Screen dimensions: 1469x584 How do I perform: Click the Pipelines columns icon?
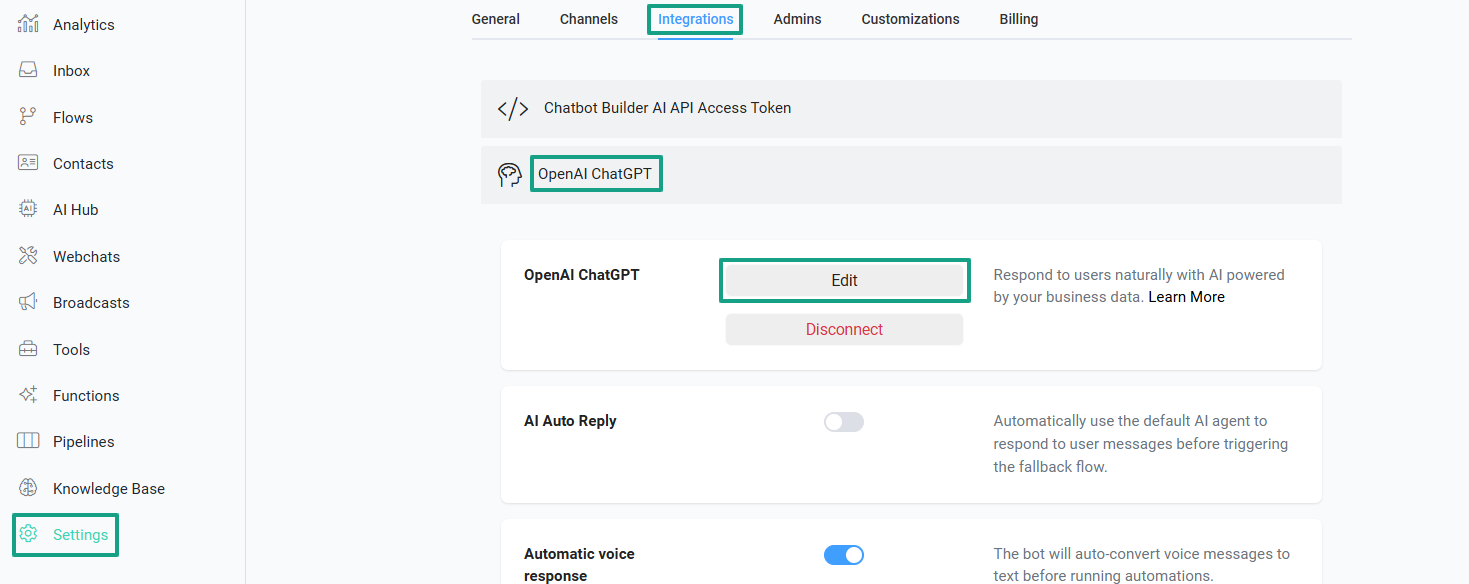click(x=28, y=441)
